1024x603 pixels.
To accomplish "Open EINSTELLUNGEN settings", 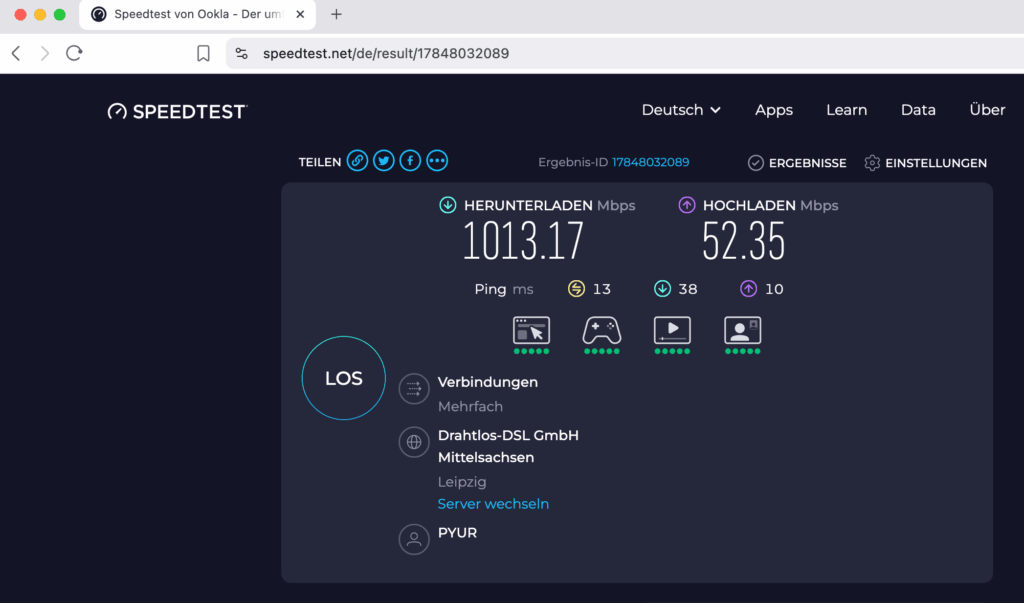I will click(x=926, y=163).
